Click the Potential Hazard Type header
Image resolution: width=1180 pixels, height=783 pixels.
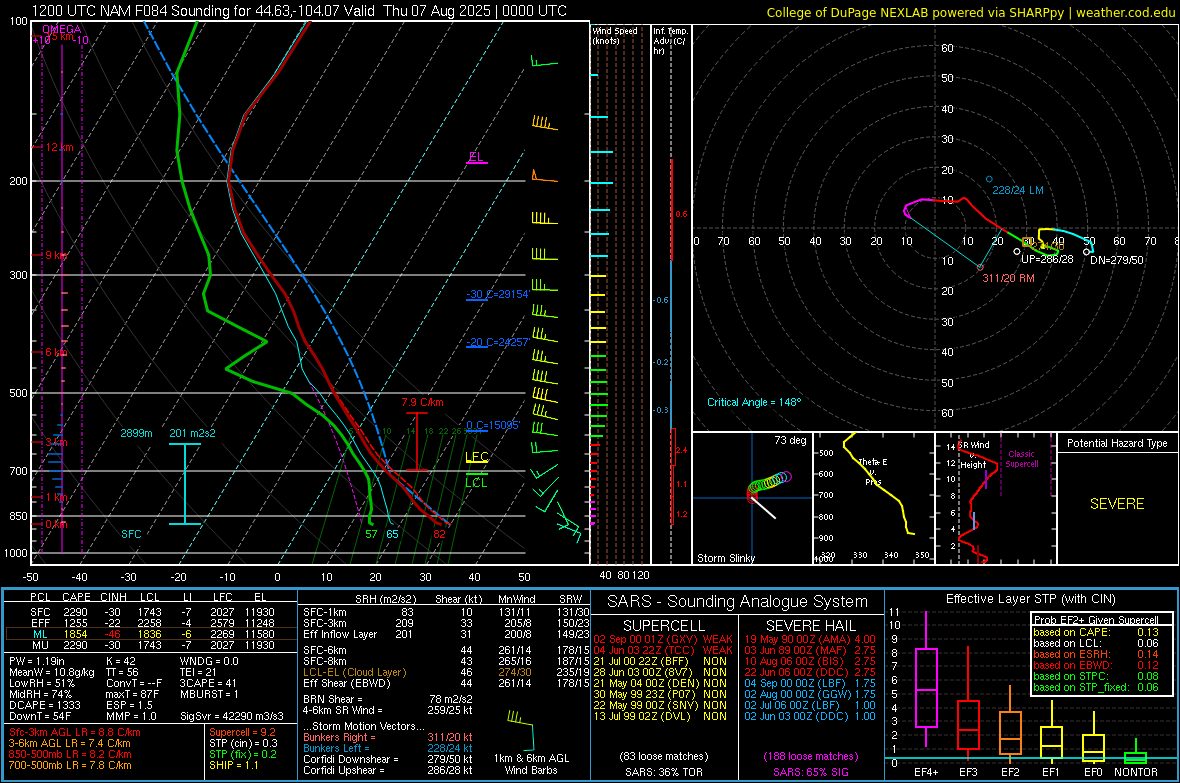tap(1117, 443)
